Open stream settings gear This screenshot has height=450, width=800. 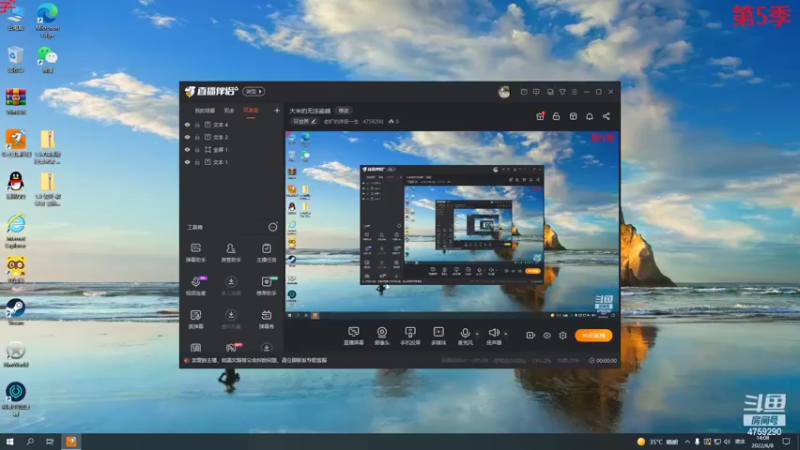pyautogui.click(x=563, y=335)
